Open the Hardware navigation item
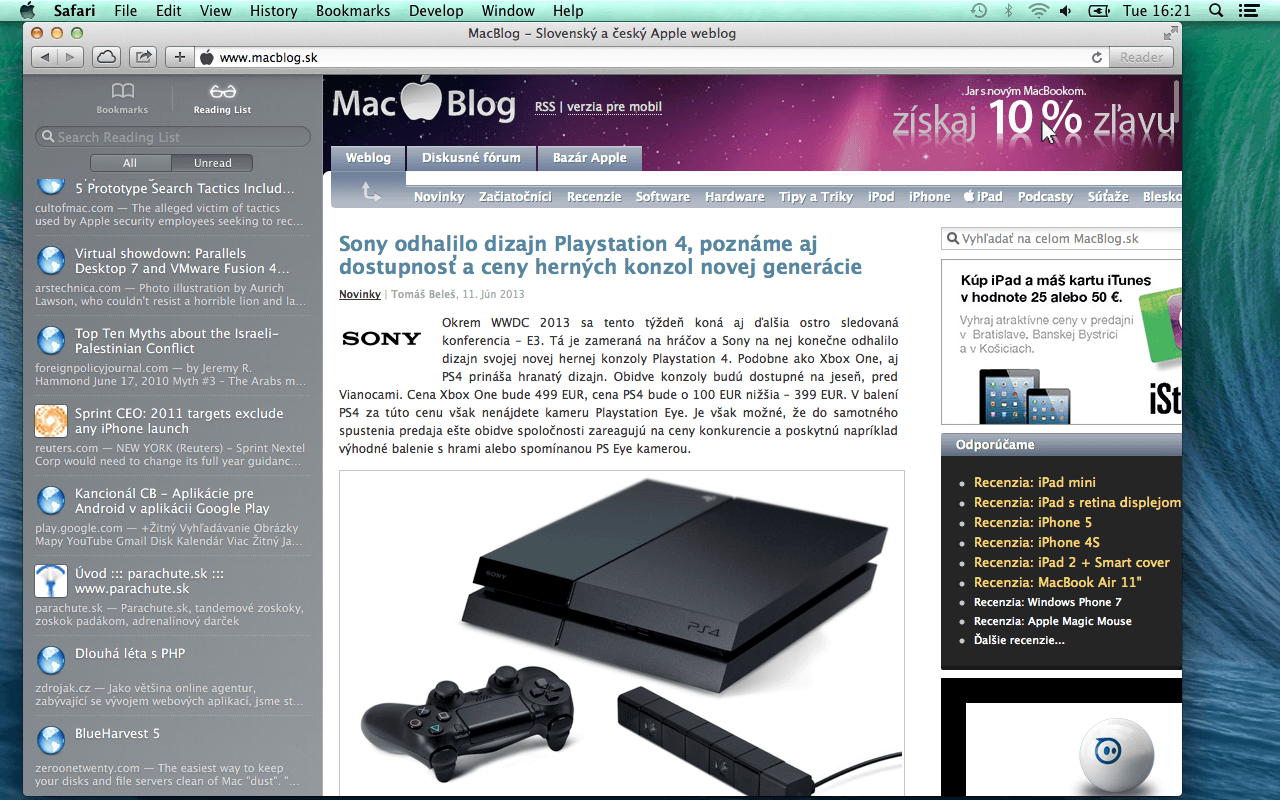The height and width of the screenshot is (800, 1280). pos(734,197)
